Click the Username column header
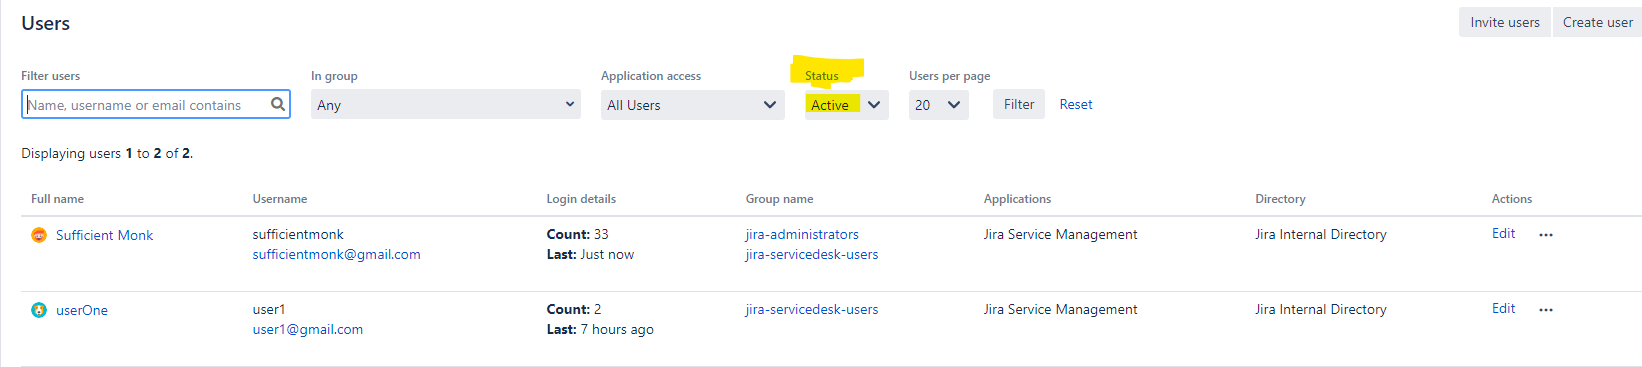 [280, 199]
